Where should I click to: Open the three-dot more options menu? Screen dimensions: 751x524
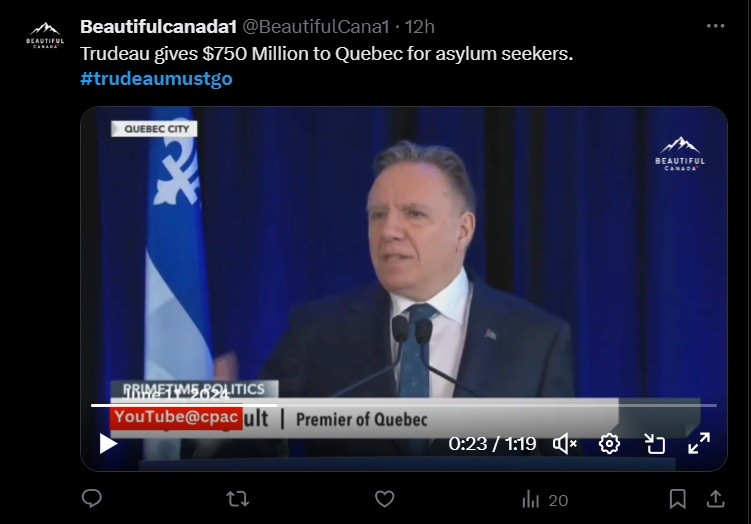tap(715, 26)
